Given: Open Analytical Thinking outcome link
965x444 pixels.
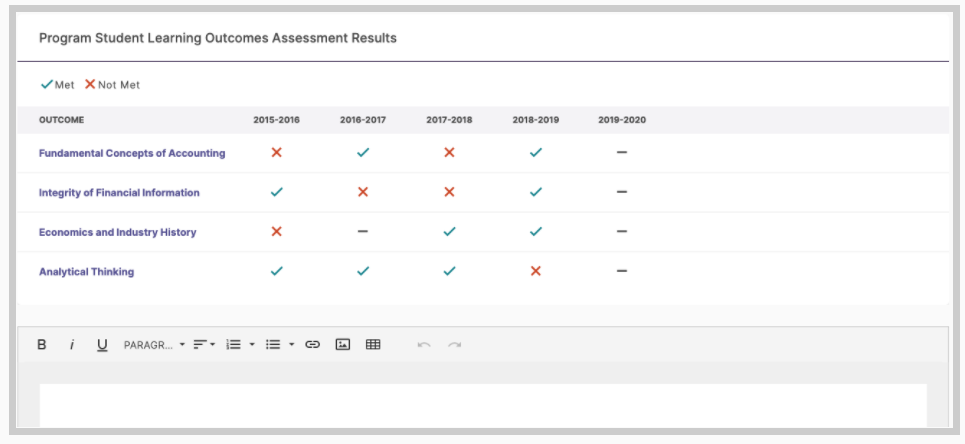Looking at the screenshot, I should [x=87, y=272].
